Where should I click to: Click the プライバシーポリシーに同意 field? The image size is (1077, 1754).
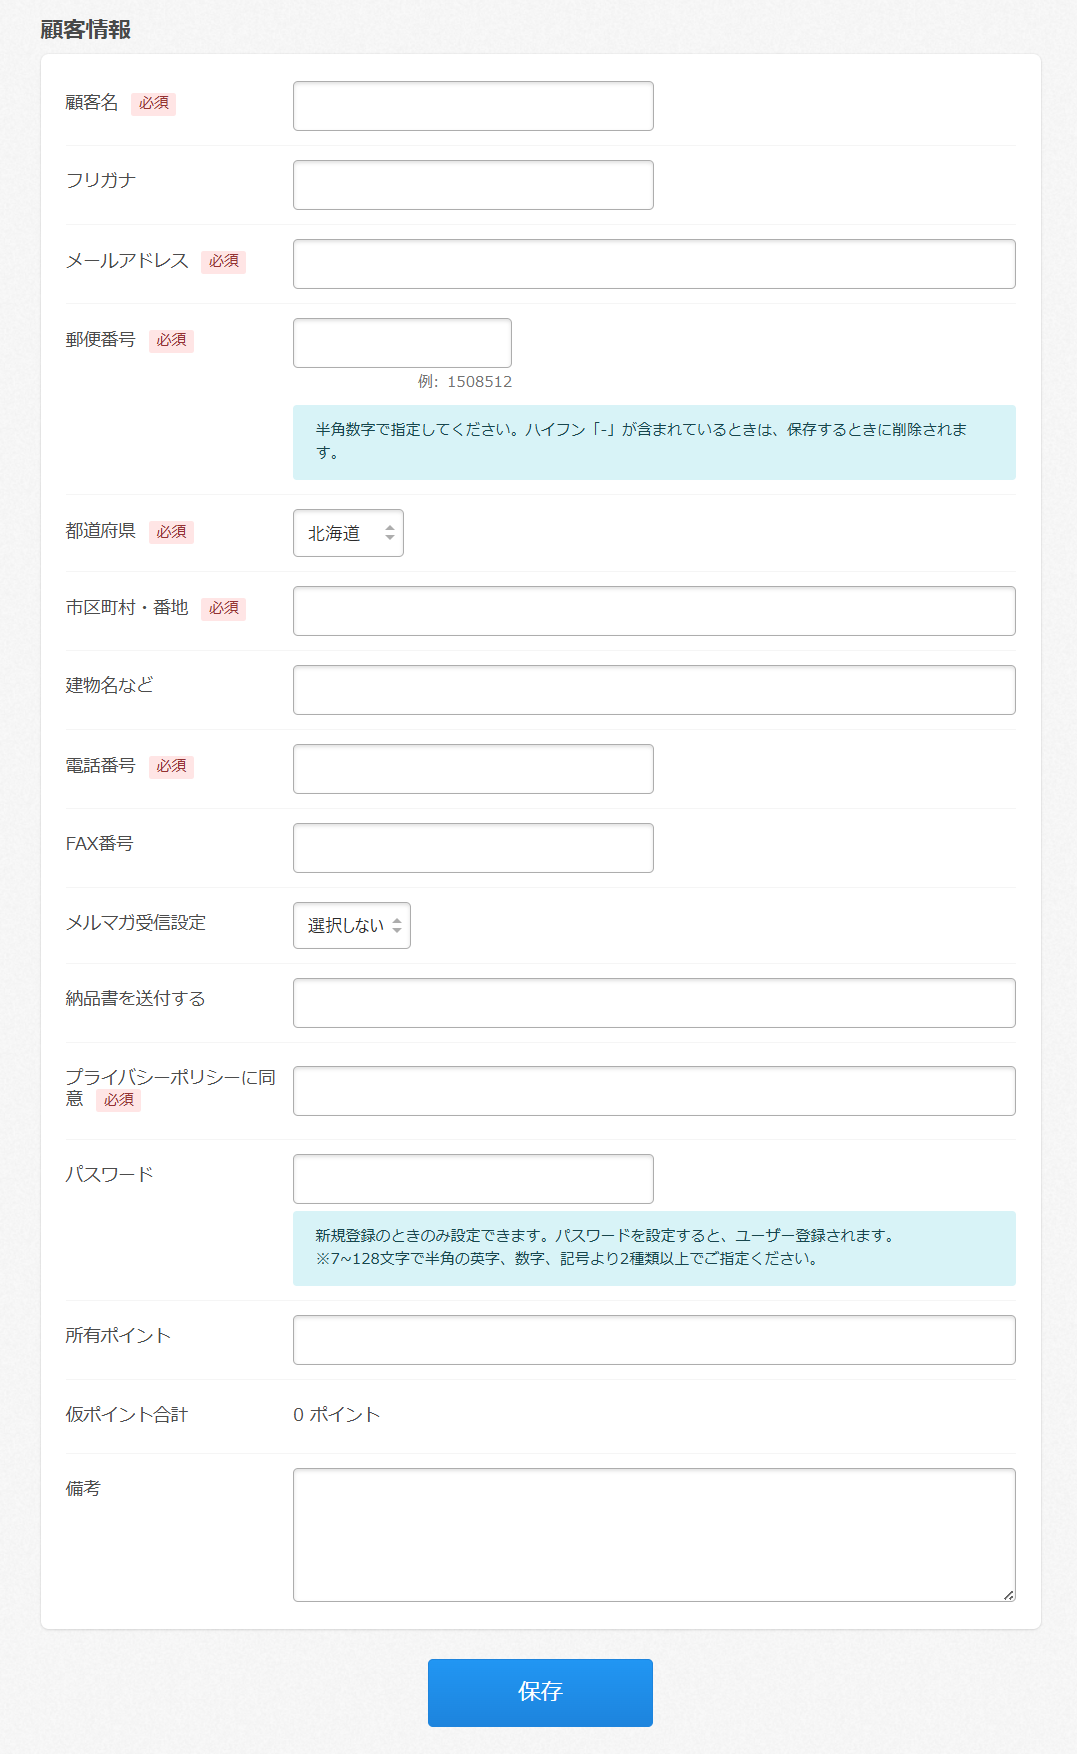click(654, 1091)
